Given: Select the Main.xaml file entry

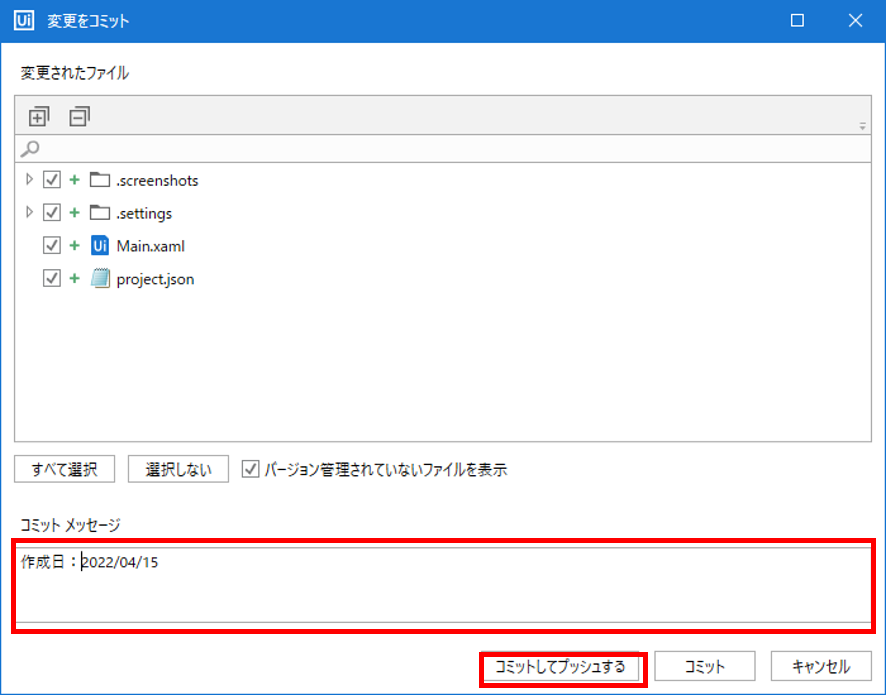Looking at the screenshot, I should pyautogui.click(x=150, y=246).
